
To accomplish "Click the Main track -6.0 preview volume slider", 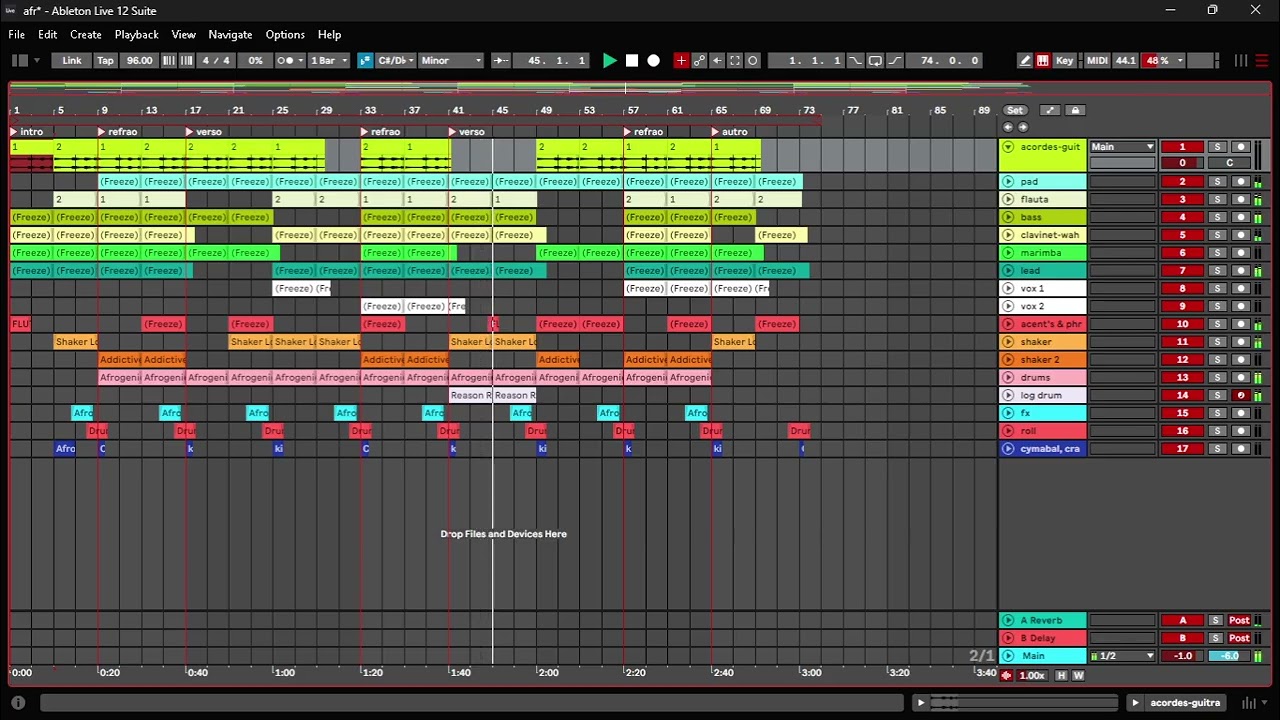I will [x=1229, y=657].
